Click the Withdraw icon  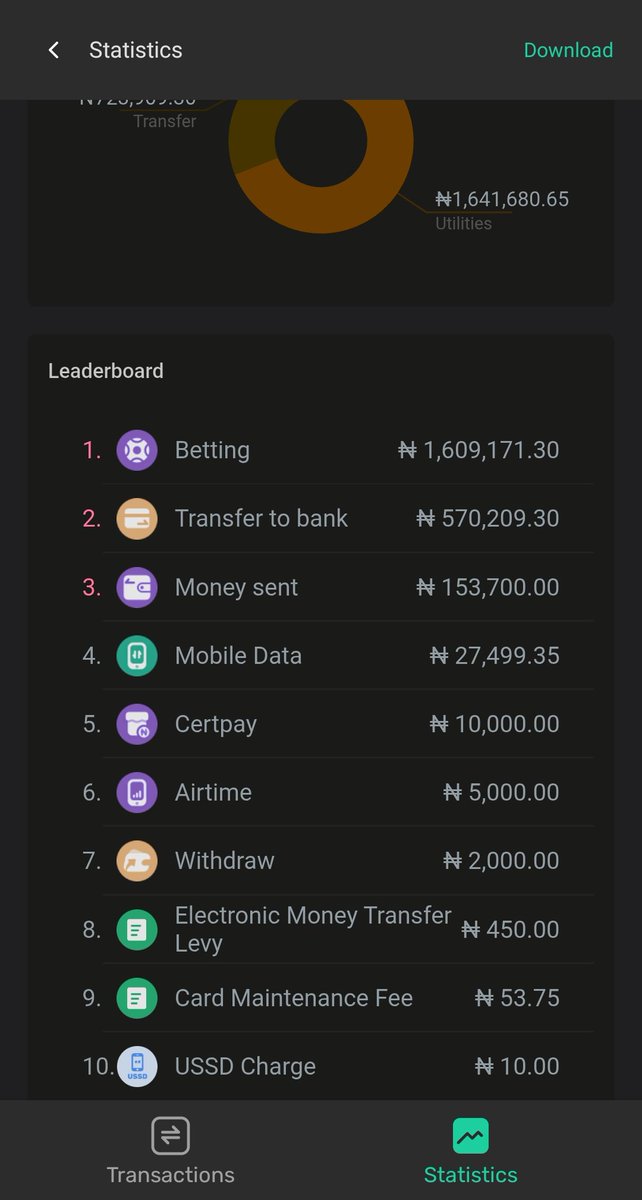[137, 861]
